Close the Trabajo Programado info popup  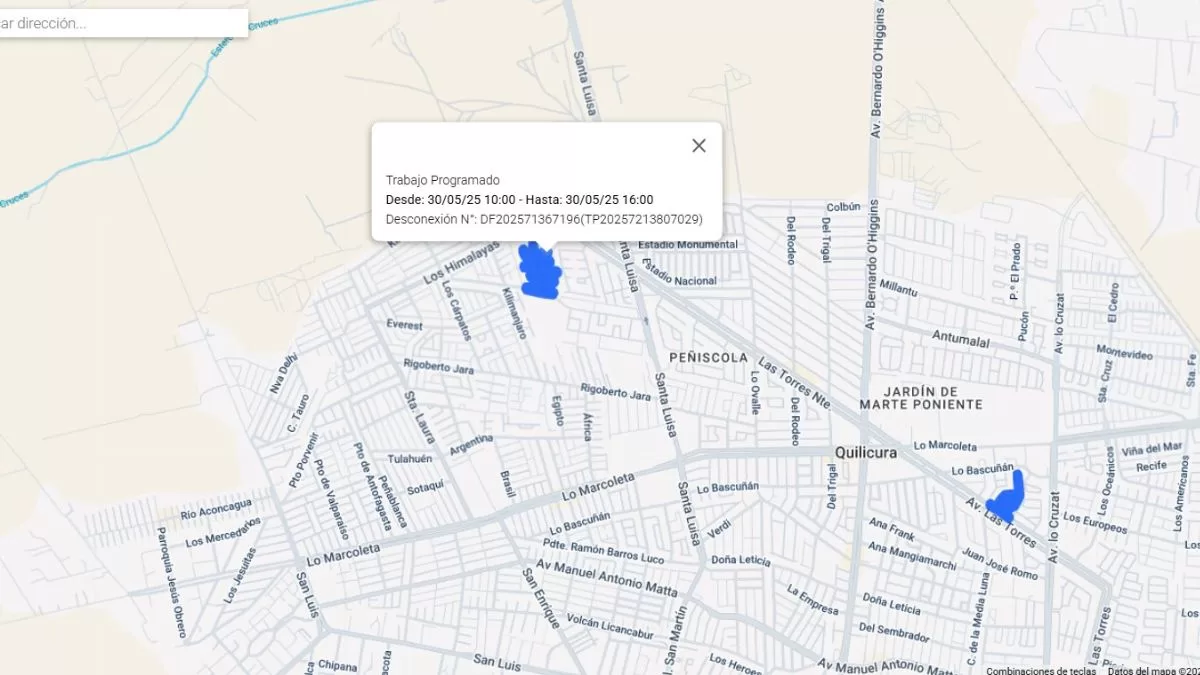[x=699, y=146]
